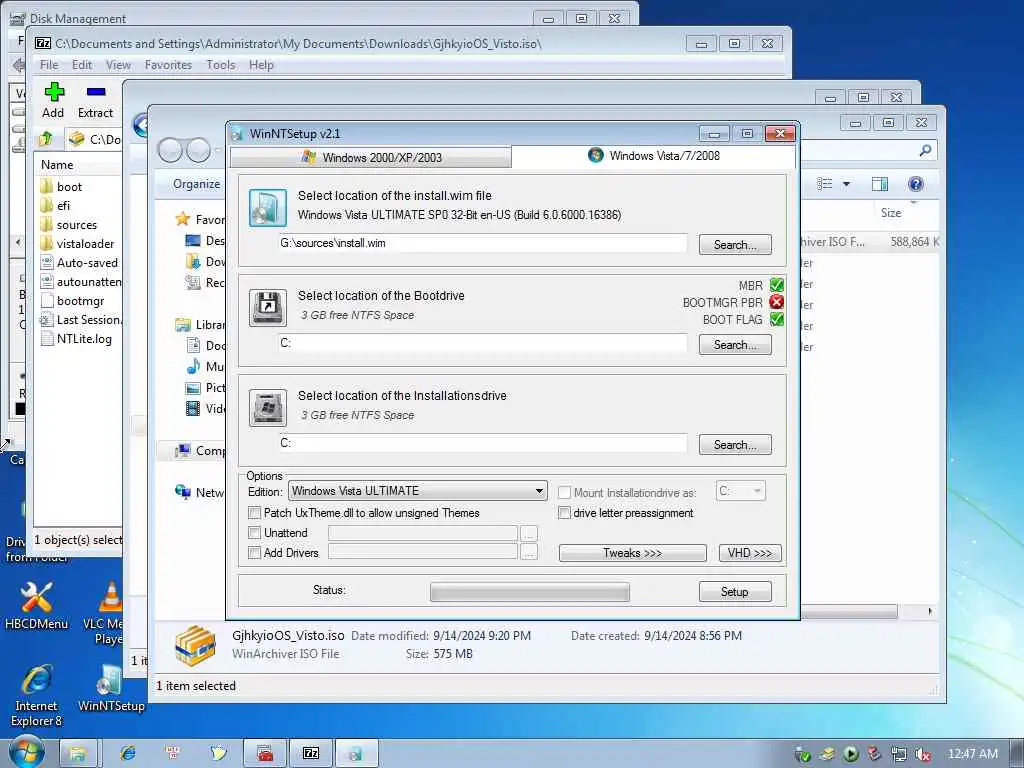1024x768 pixels.
Task: Enable Patch UxTheme.dll checkbox
Action: click(x=255, y=513)
